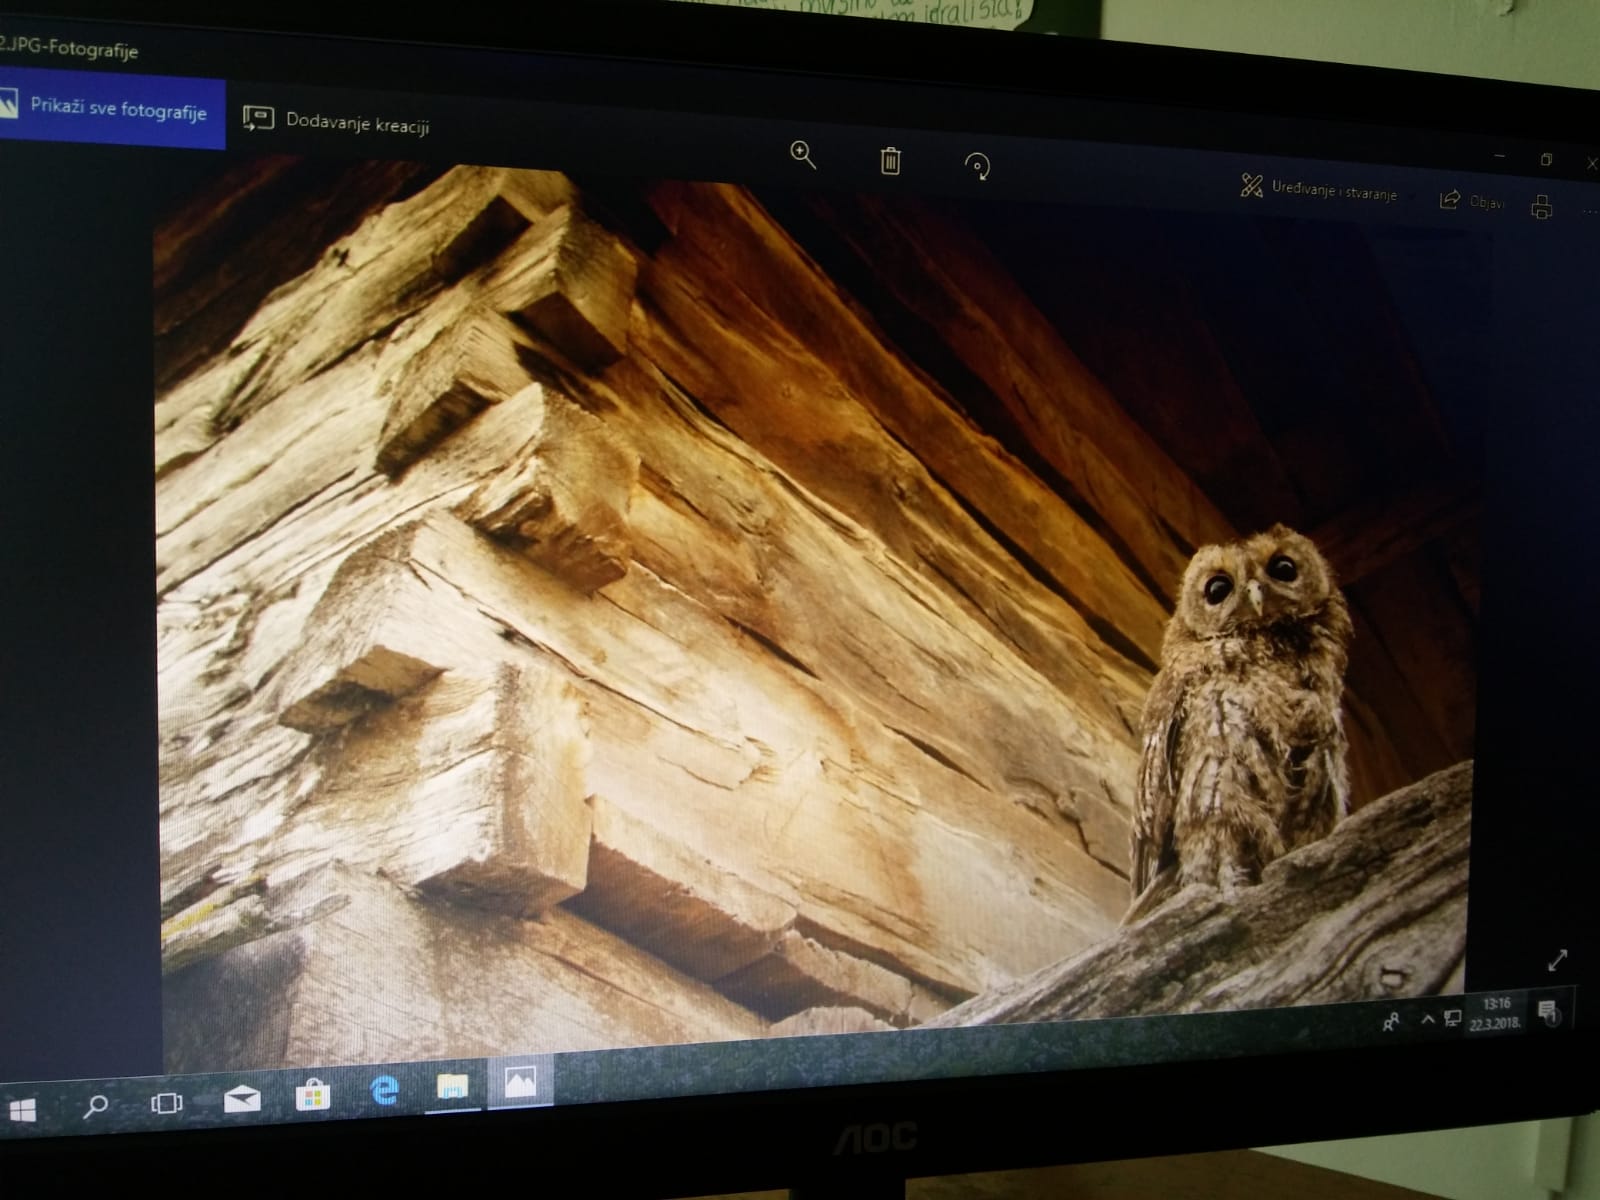
Task: Click Dodavanje kreaciji button
Action: click(x=336, y=122)
